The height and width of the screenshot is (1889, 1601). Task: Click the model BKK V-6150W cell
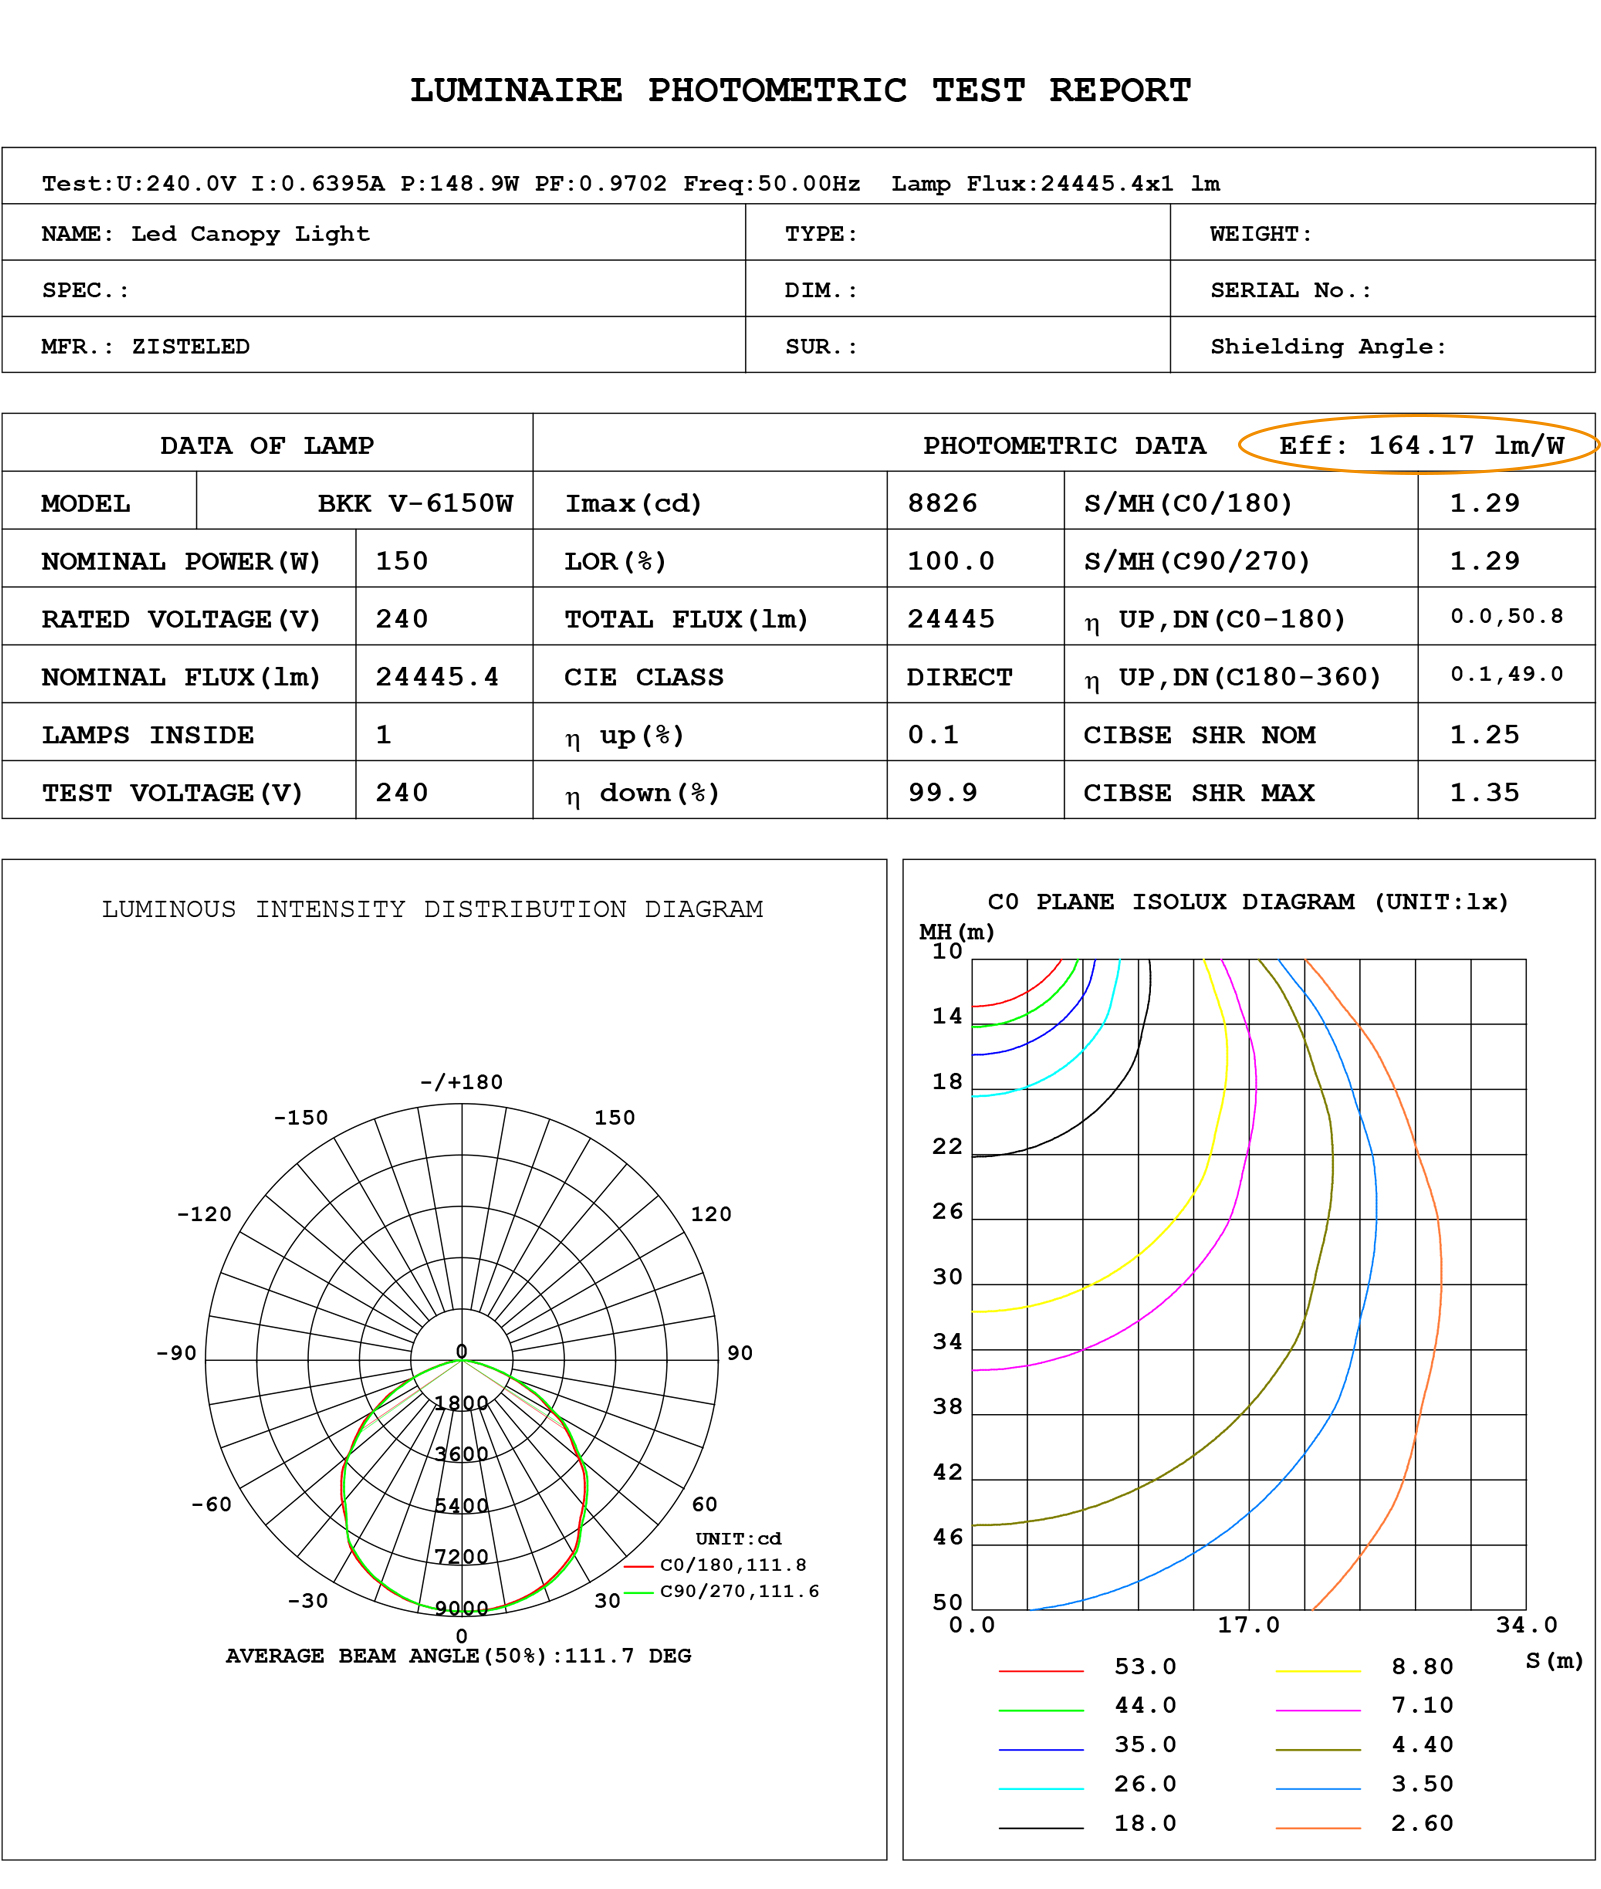tap(415, 503)
